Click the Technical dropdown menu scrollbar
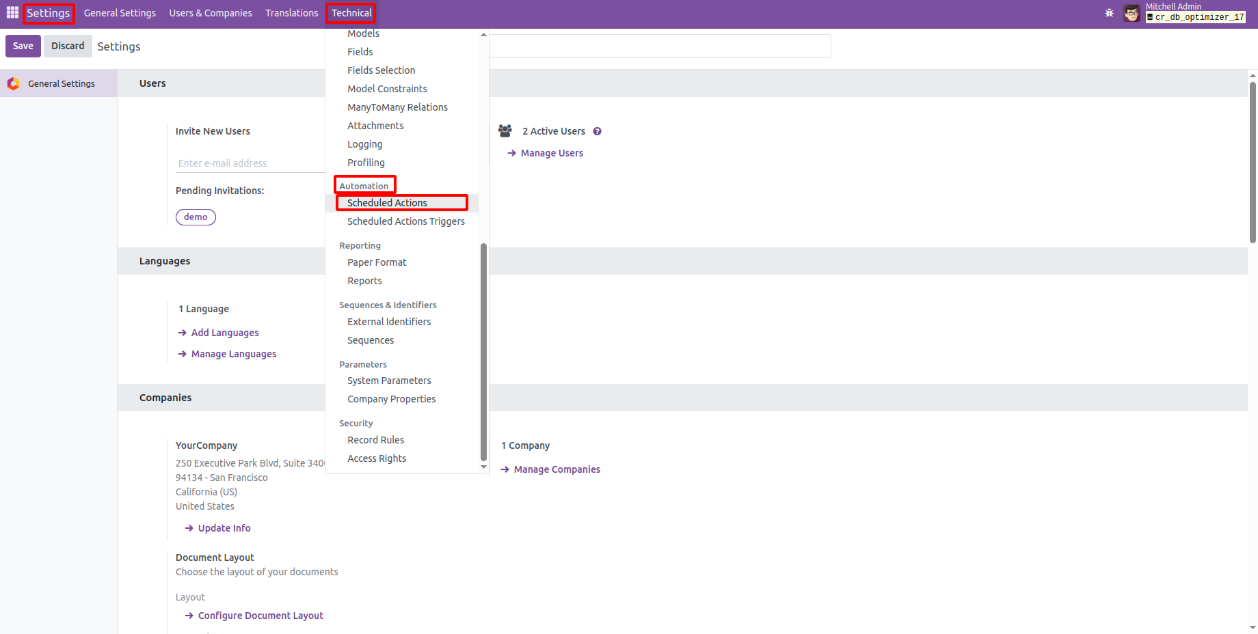1258x634 pixels. click(484, 350)
